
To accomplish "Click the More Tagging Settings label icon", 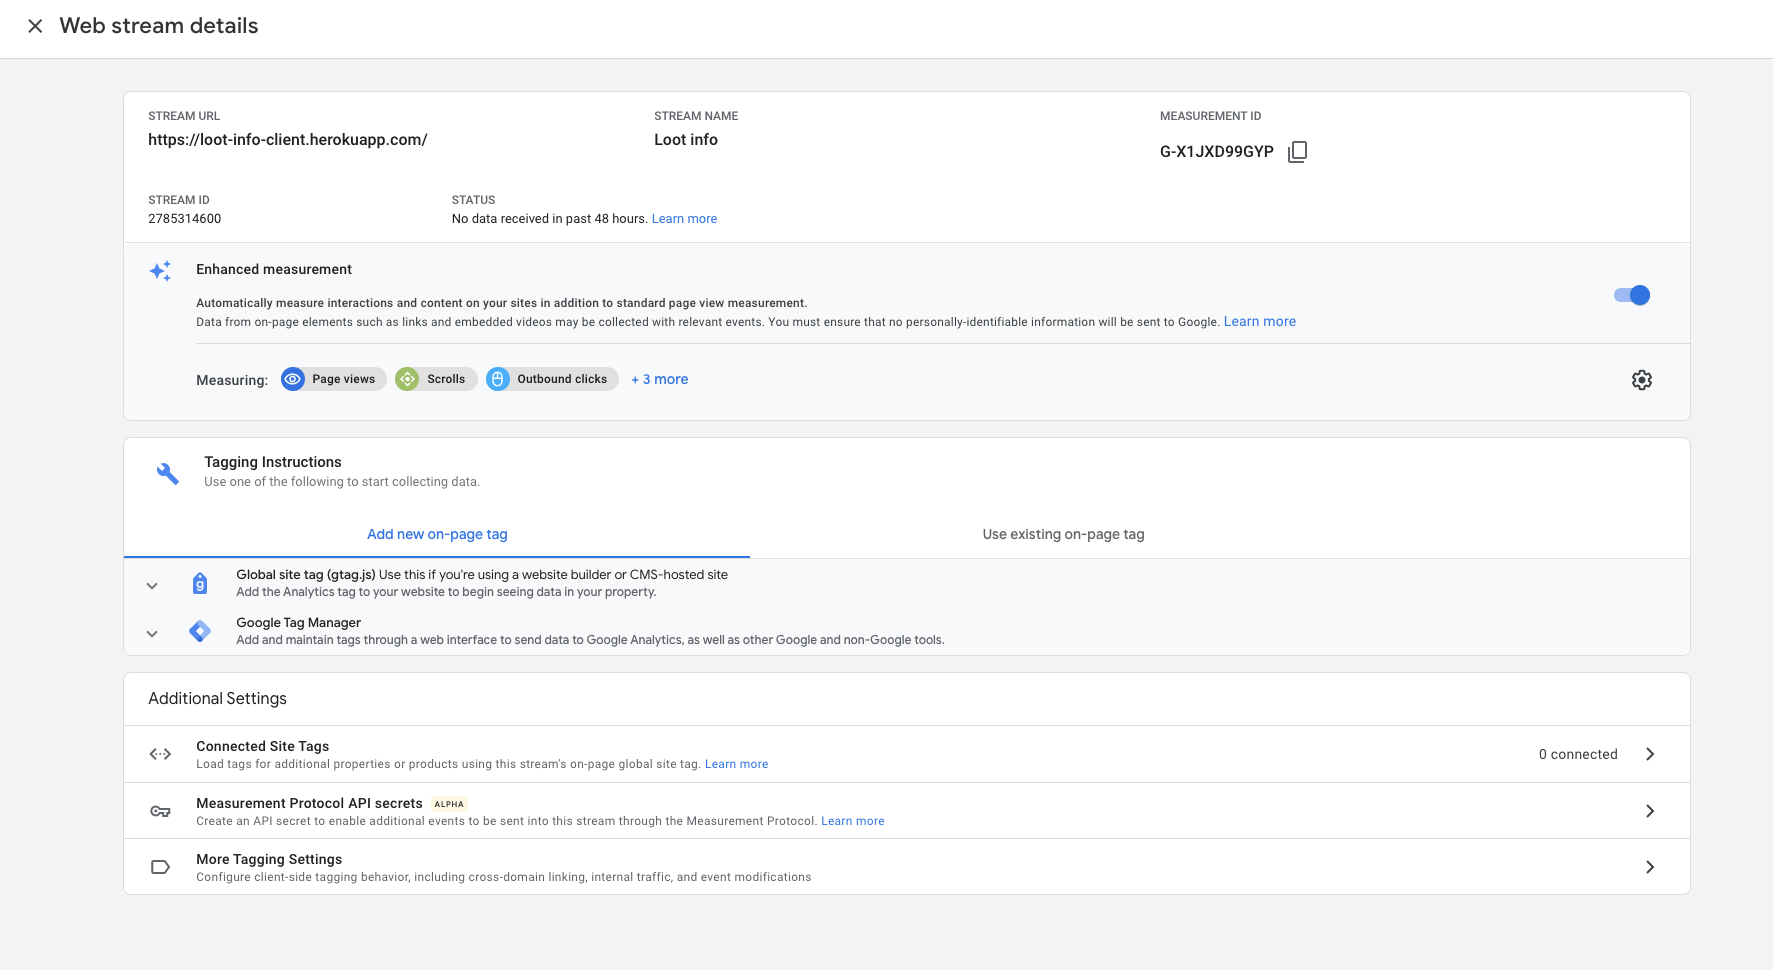I will point(160,867).
